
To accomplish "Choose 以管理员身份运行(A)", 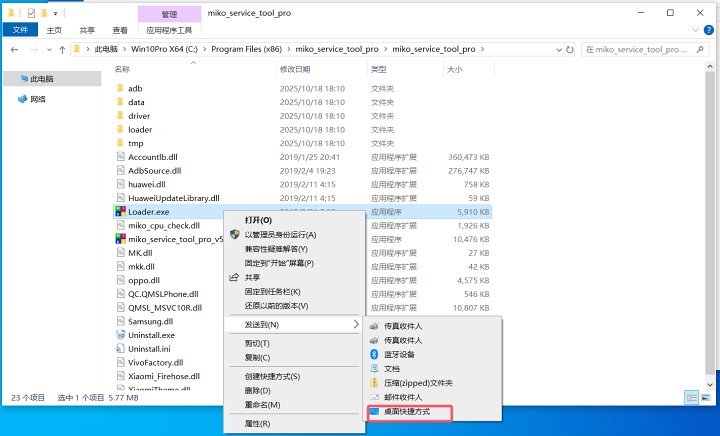I will click(x=280, y=235).
